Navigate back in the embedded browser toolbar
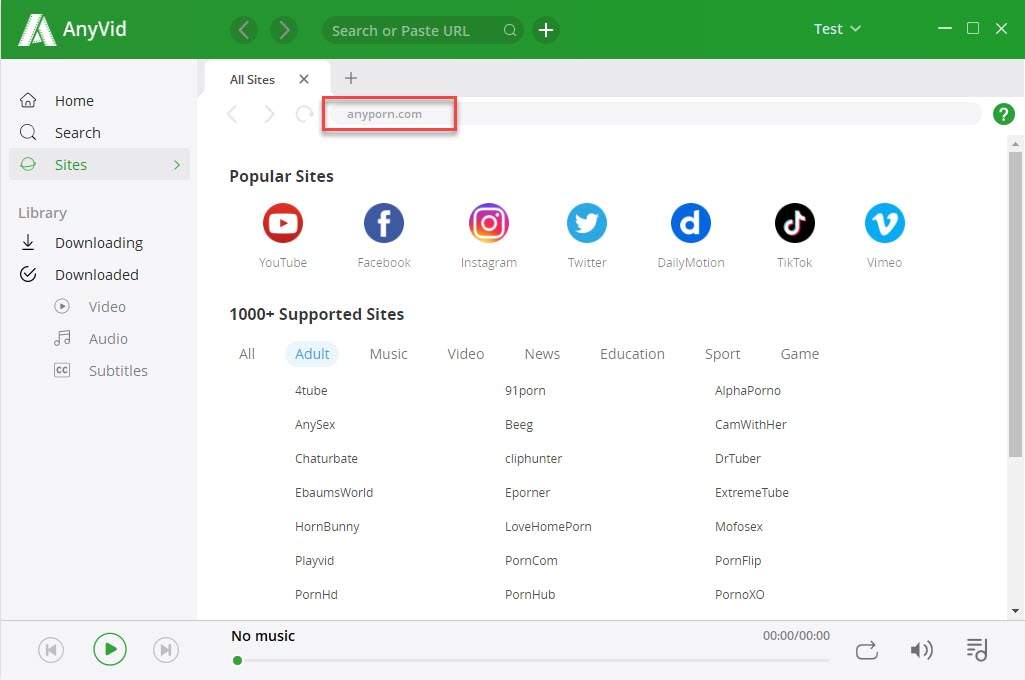This screenshot has width=1025, height=680. point(233,114)
